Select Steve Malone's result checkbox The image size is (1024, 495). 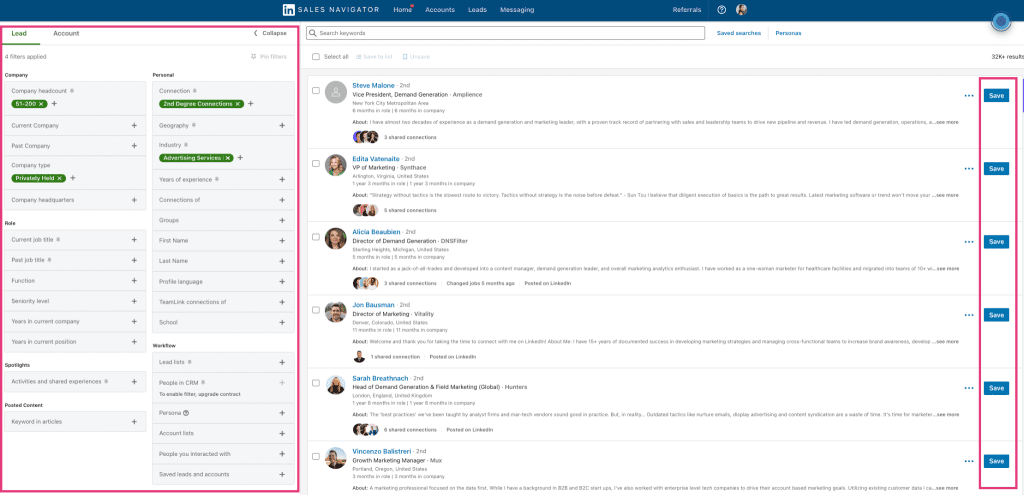point(316,91)
